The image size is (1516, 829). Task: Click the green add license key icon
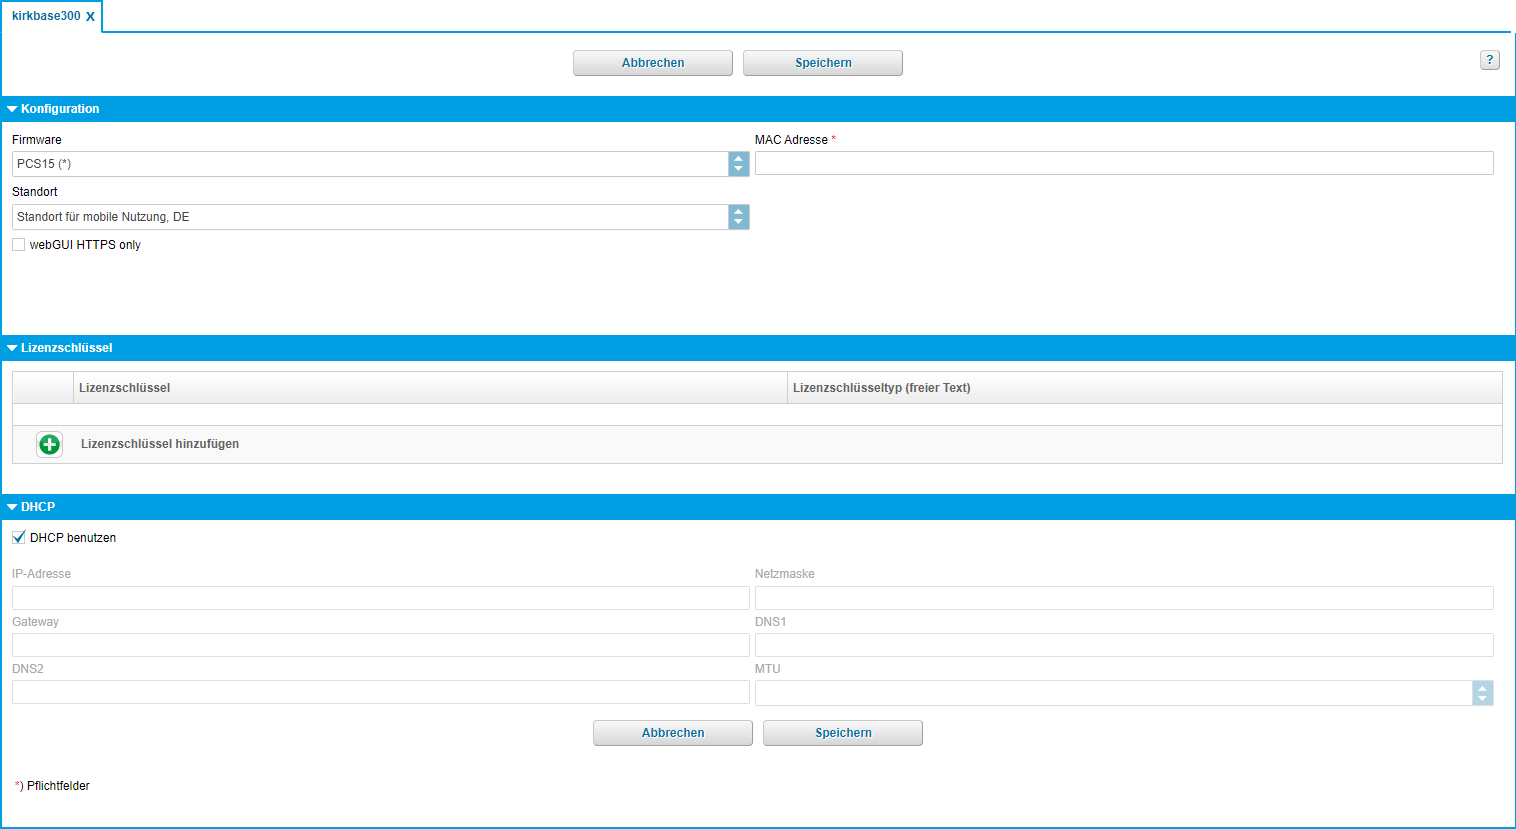(49, 444)
